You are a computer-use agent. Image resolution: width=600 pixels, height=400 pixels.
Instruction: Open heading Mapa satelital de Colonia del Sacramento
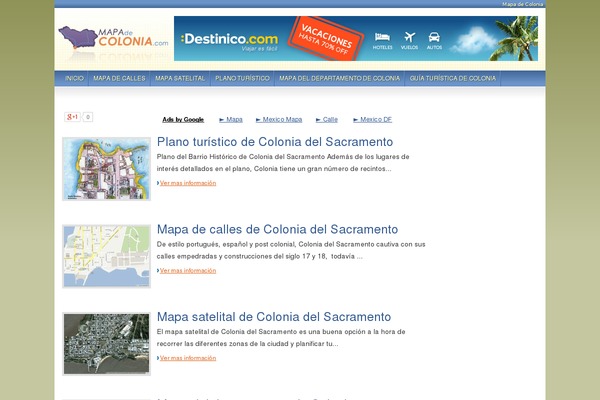[274, 317]
